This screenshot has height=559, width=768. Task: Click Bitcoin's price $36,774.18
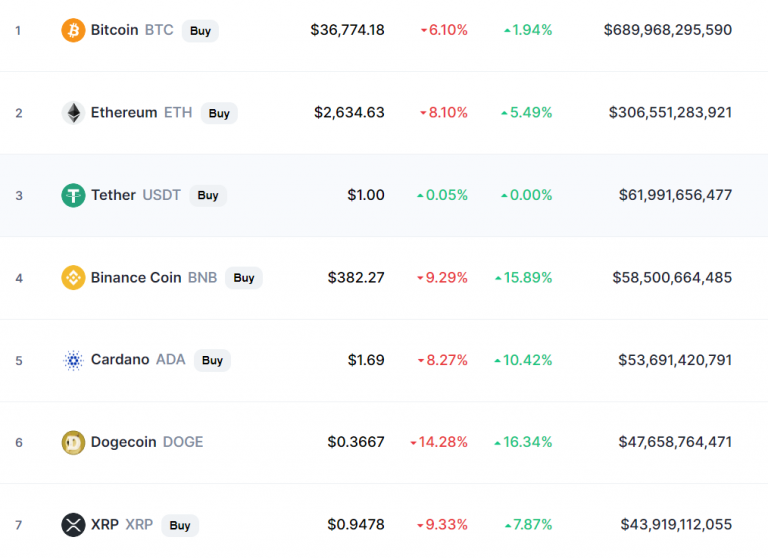347,30
